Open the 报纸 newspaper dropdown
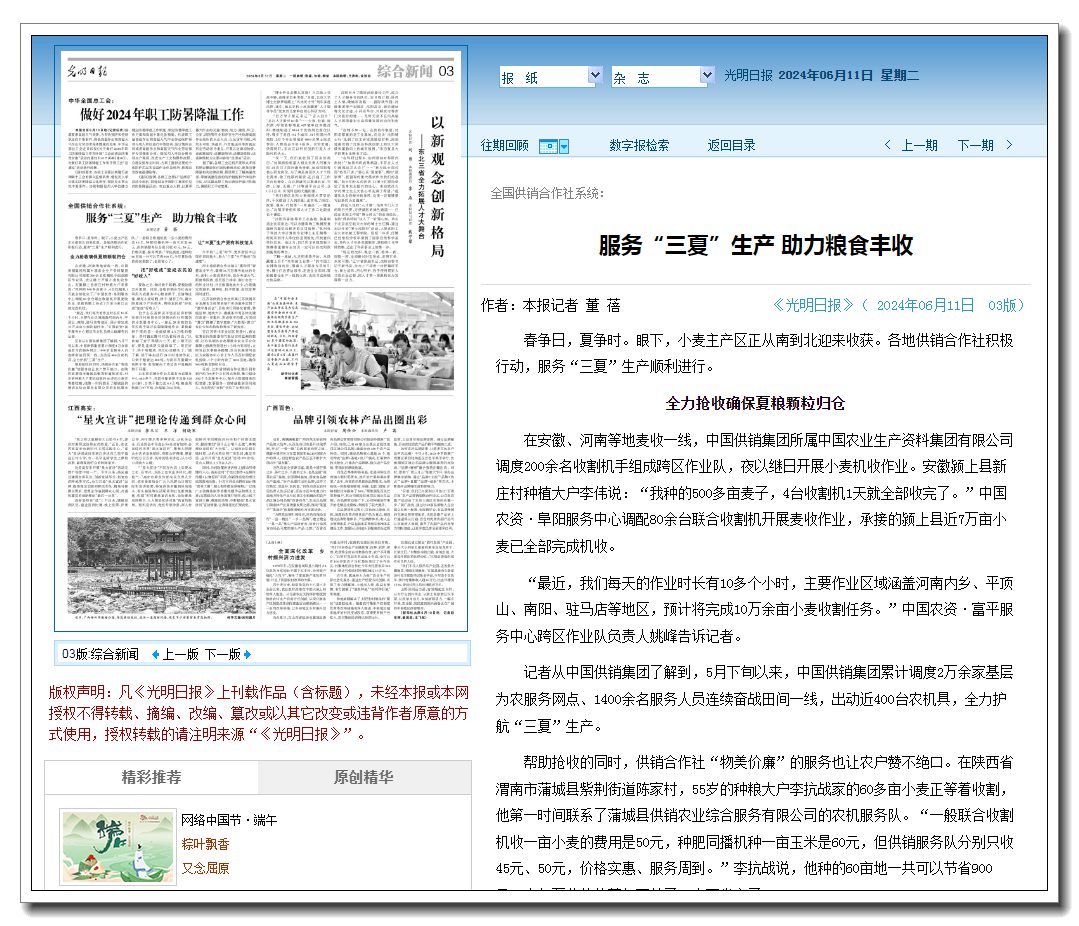 (551, 76)
